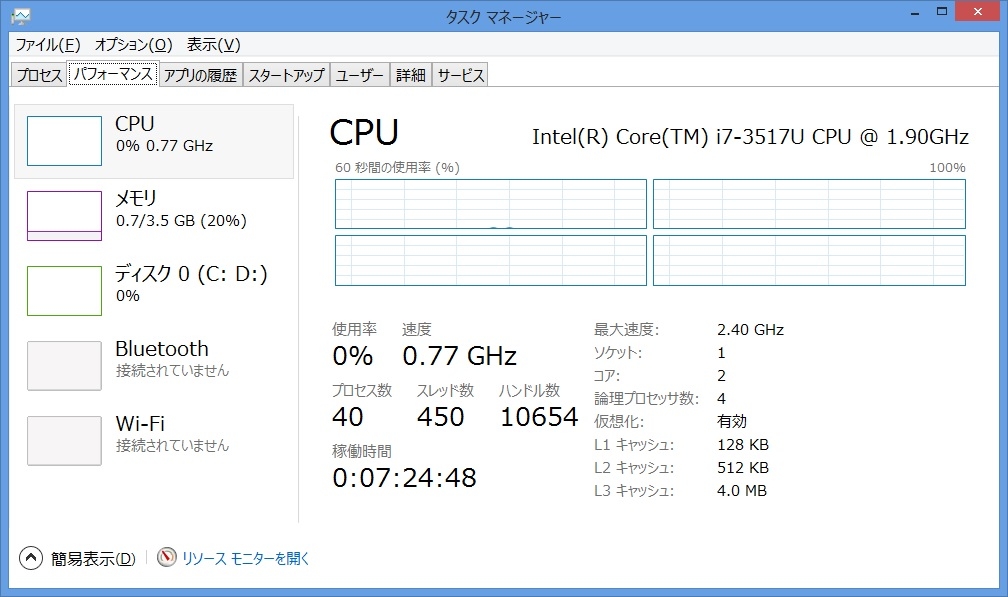Image resolution: width=1008 pixels, height=597 pixels.
Task: Switch to the プロセス tab
Action: 39,75
